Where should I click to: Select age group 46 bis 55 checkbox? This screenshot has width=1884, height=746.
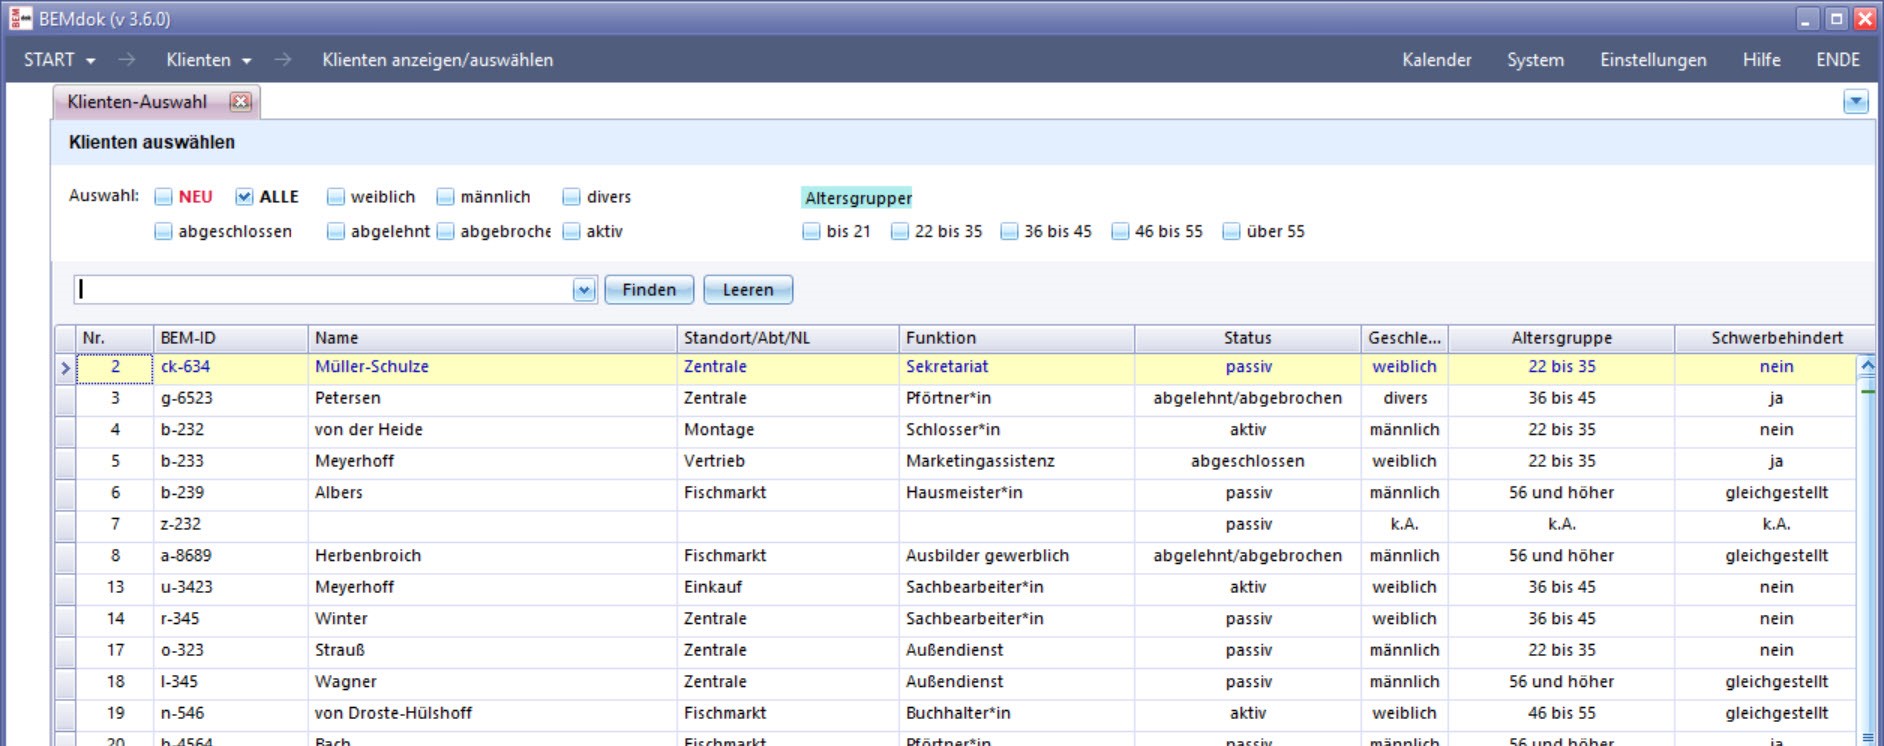(1121, 231)
